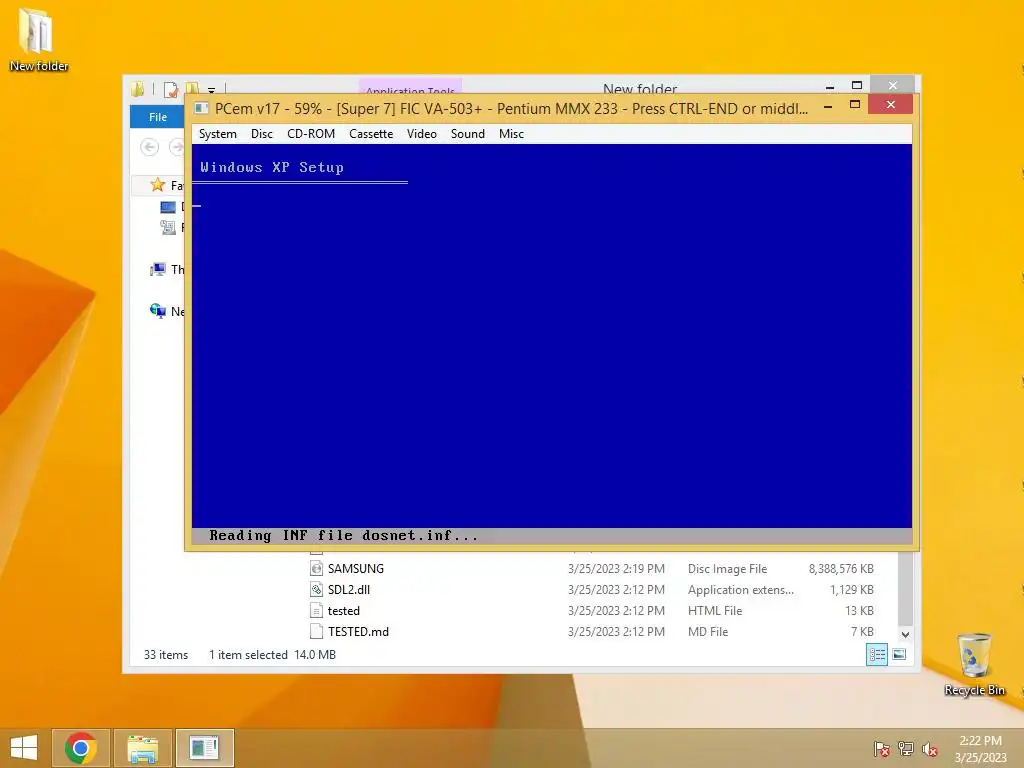1024x768 pixels.
Task: Launch Google Chrome from the taskbar
Action: (x=81, y=748)
